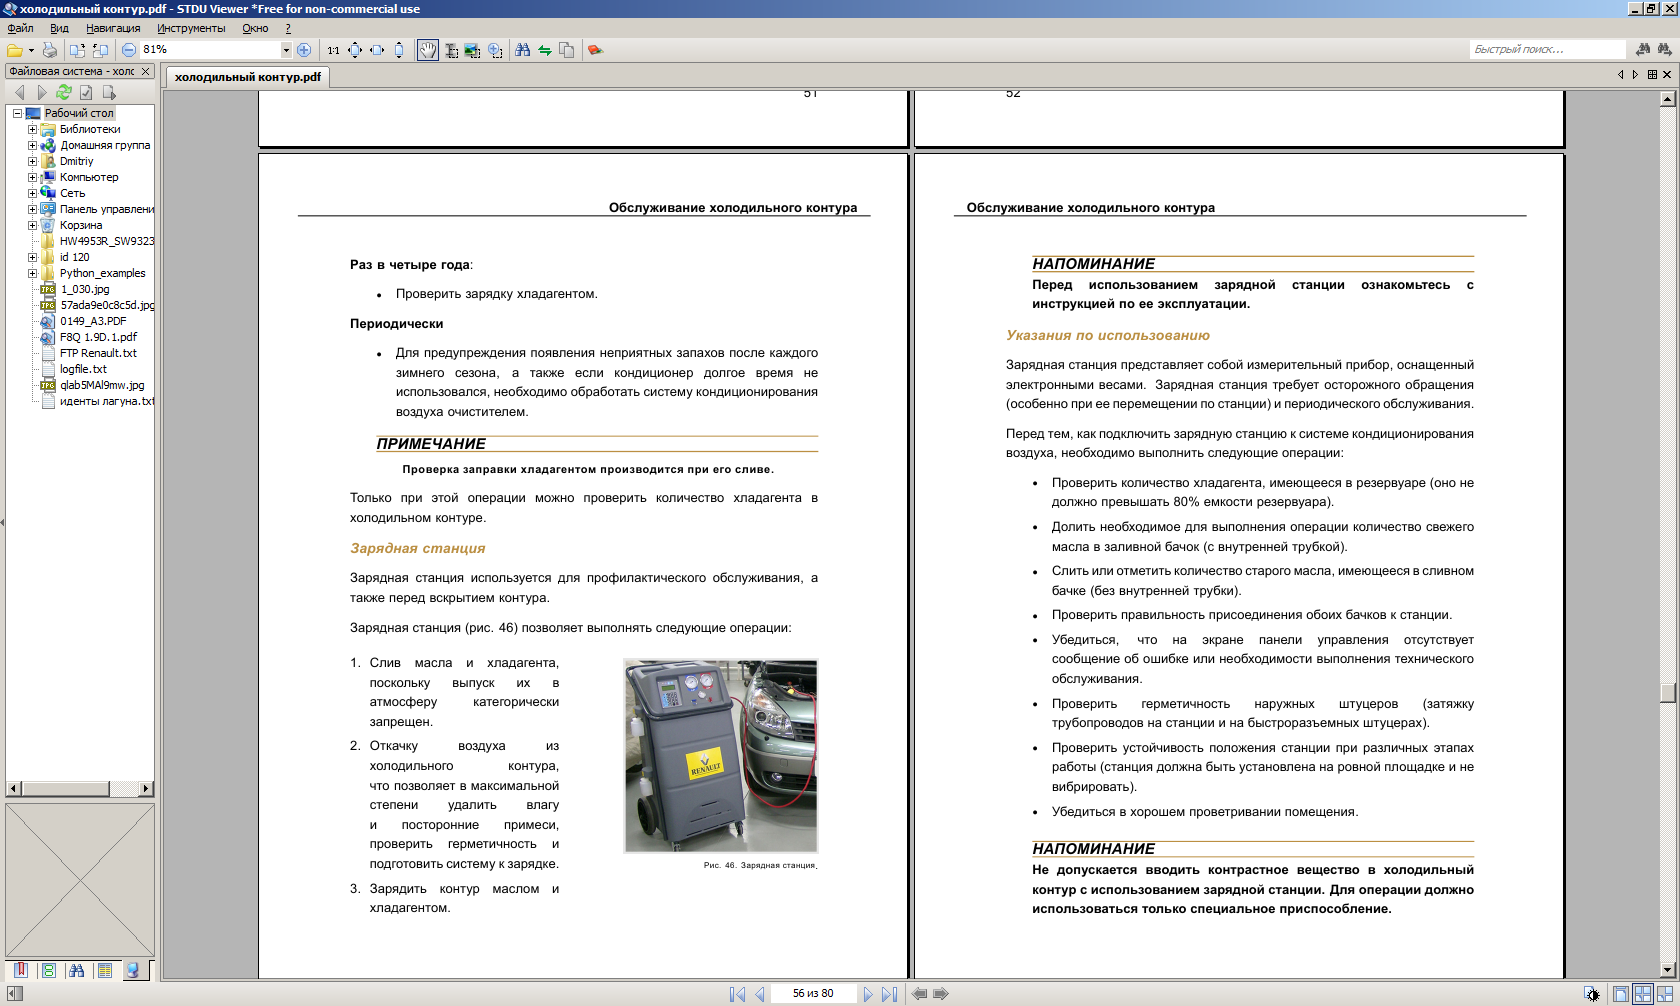Open the Файл menu
This screenshot has width=1680, height=1006.
[x=20, y=28]
